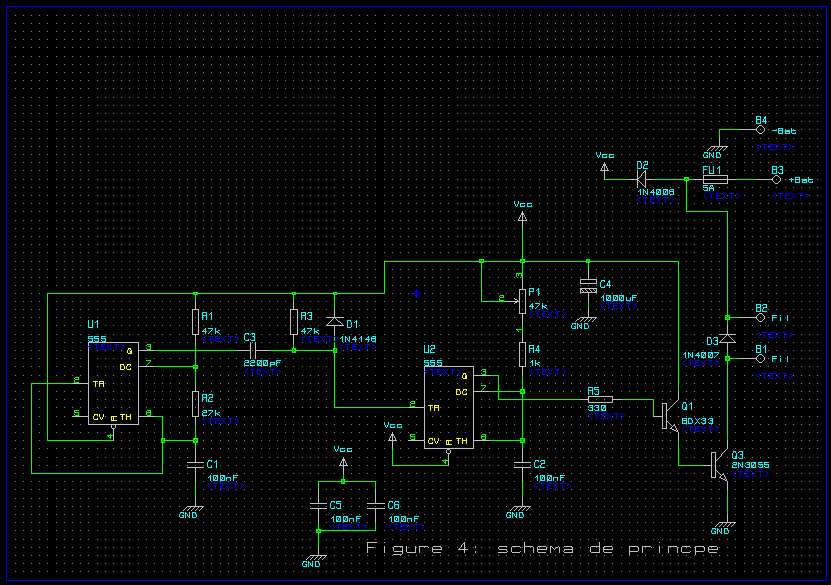The width and height of the screenshot is (831, 585).
Task: Click resistor R3 symbol
Action: [294, 322]
